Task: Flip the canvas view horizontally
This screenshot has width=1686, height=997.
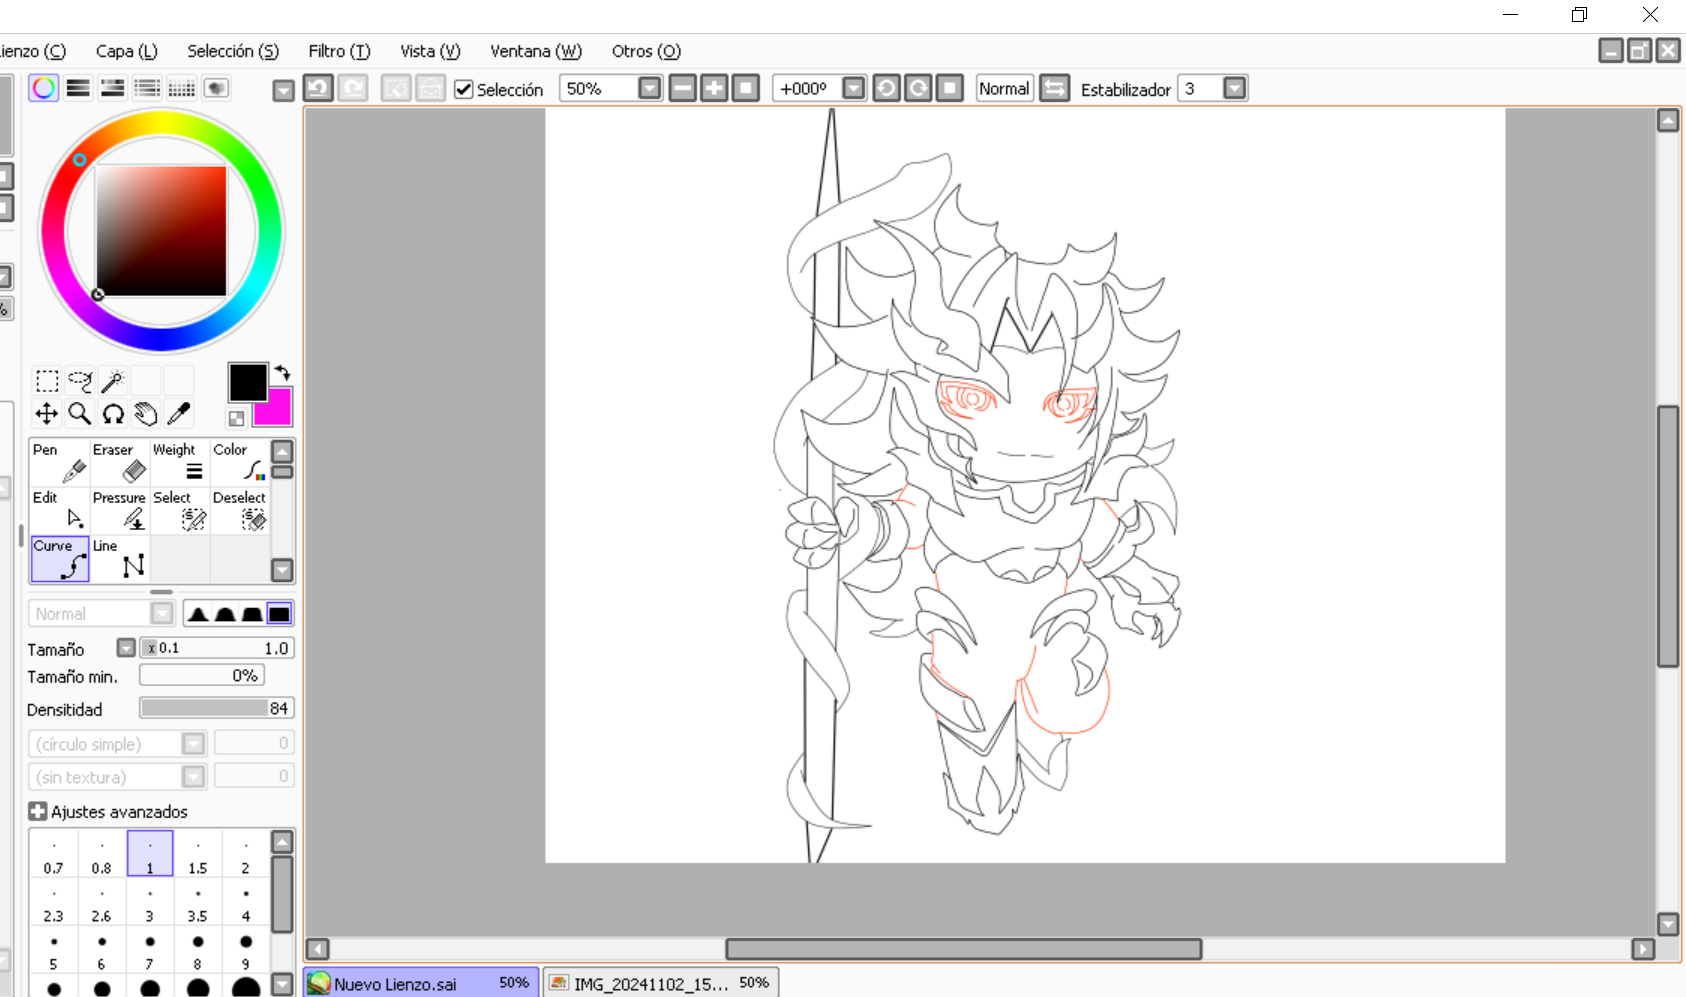Action: (x=1054, y=88)
